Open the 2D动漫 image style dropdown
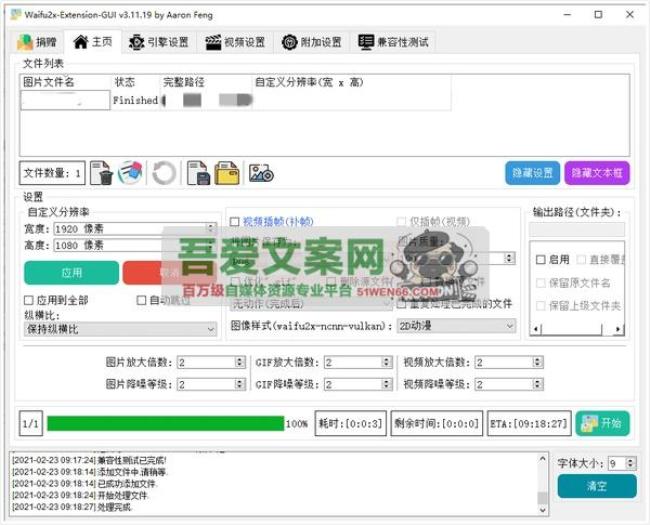The width and height of the screenshot is (650, 525). (456, 326)
